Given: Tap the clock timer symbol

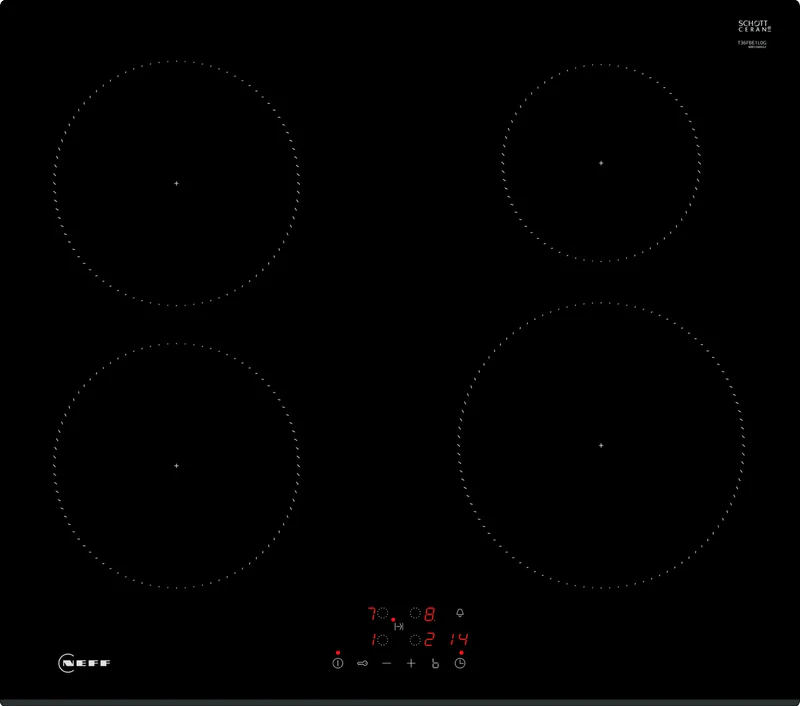Looking at the screenshot, I should (x=460, y=662).
